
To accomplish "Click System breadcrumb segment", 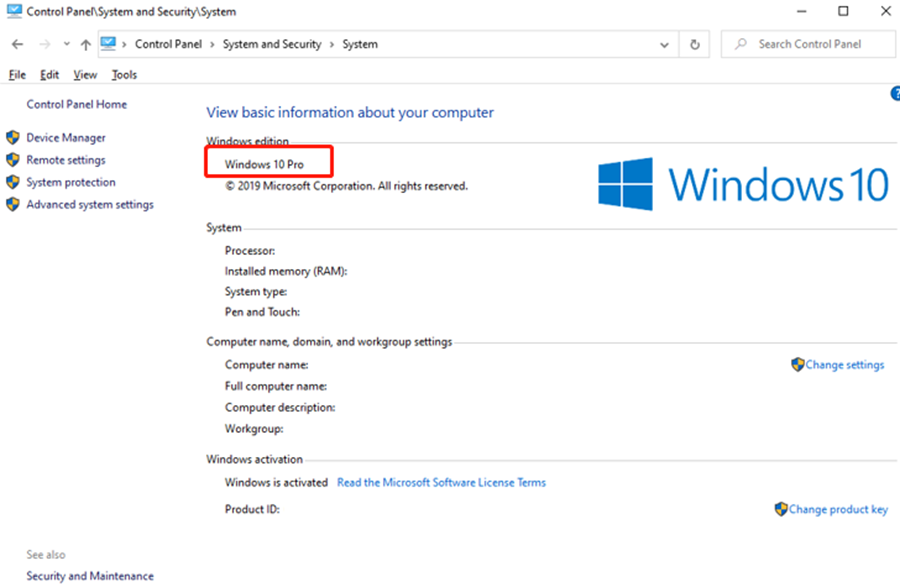I will pyautogui.click(x=360, y=44).
